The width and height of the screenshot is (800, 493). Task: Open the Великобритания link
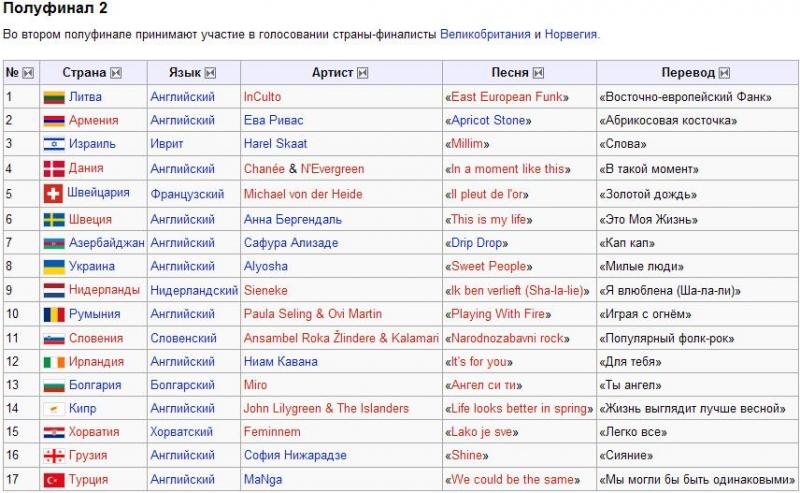(485, 34)
